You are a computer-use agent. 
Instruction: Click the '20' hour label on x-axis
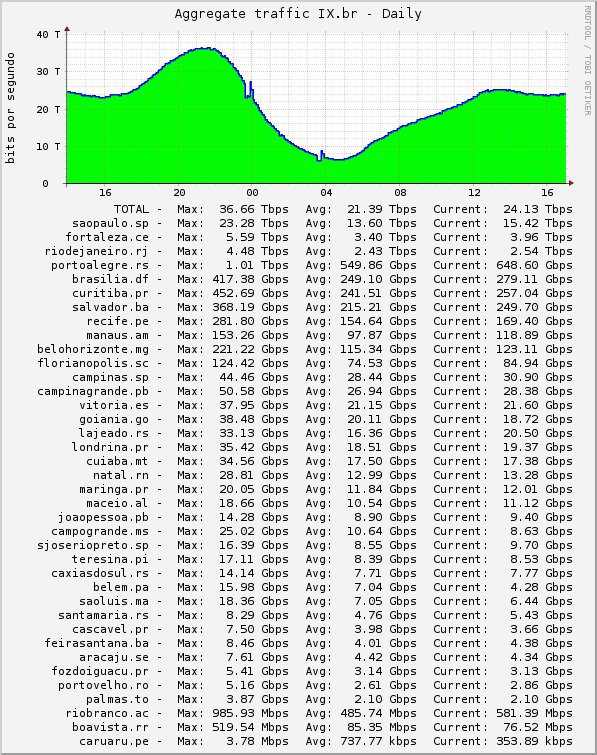(179, 193)
